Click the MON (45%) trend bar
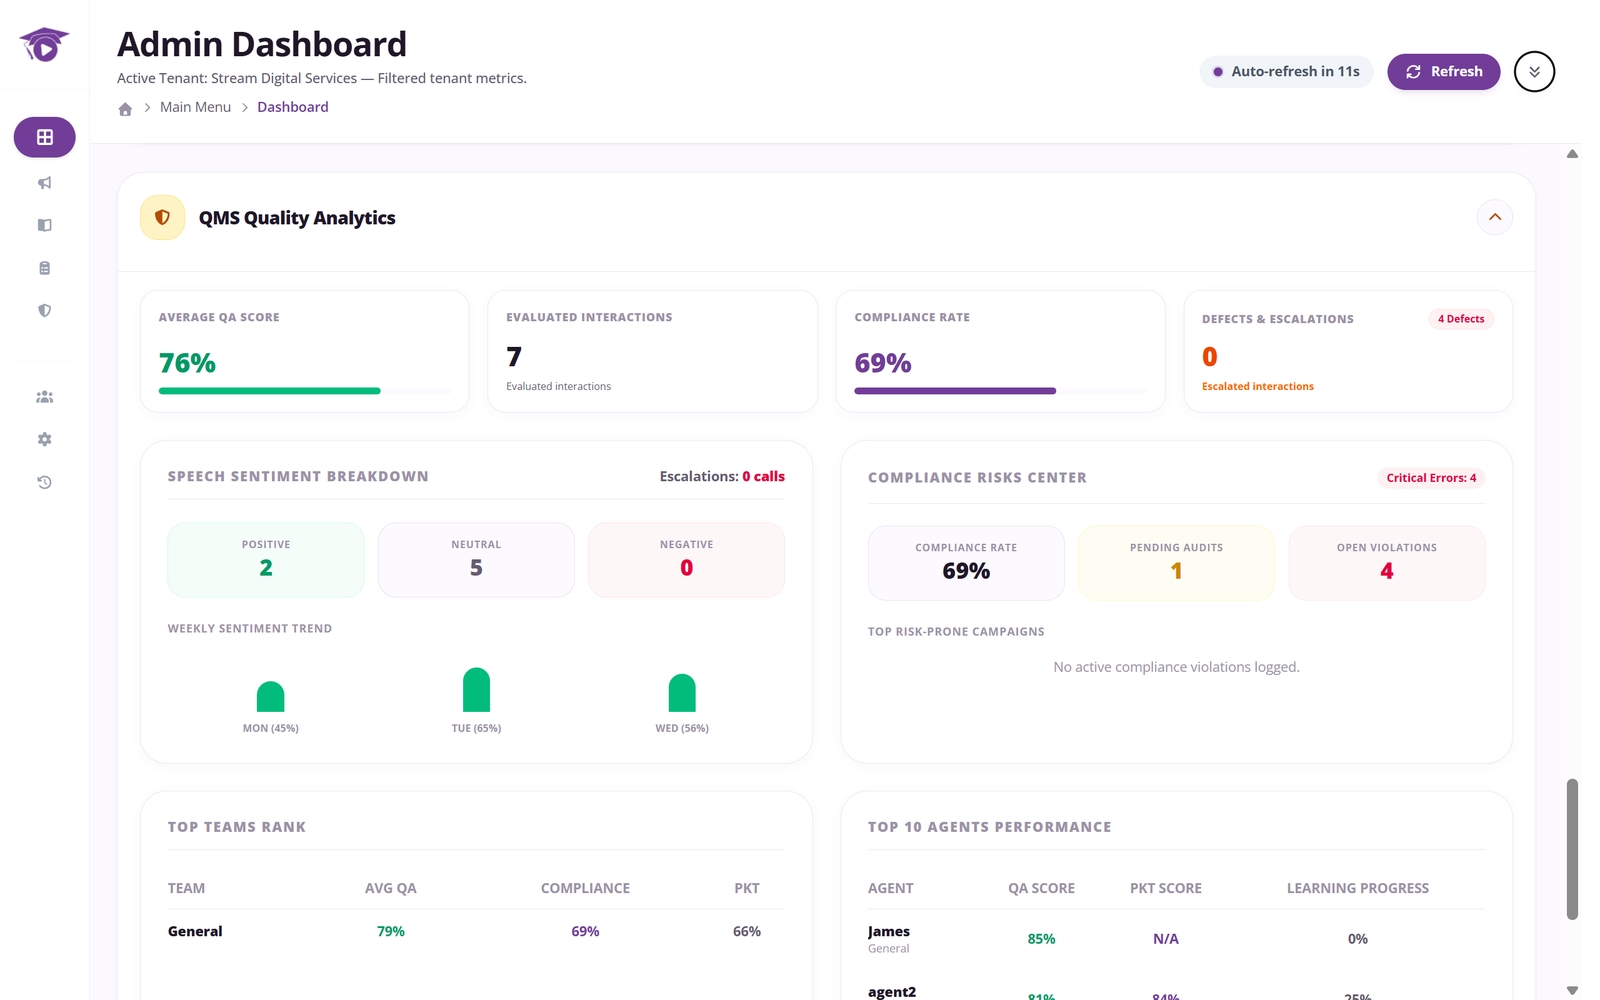This screenshot has height=1000, width=1600. click(x=270, y=696)
